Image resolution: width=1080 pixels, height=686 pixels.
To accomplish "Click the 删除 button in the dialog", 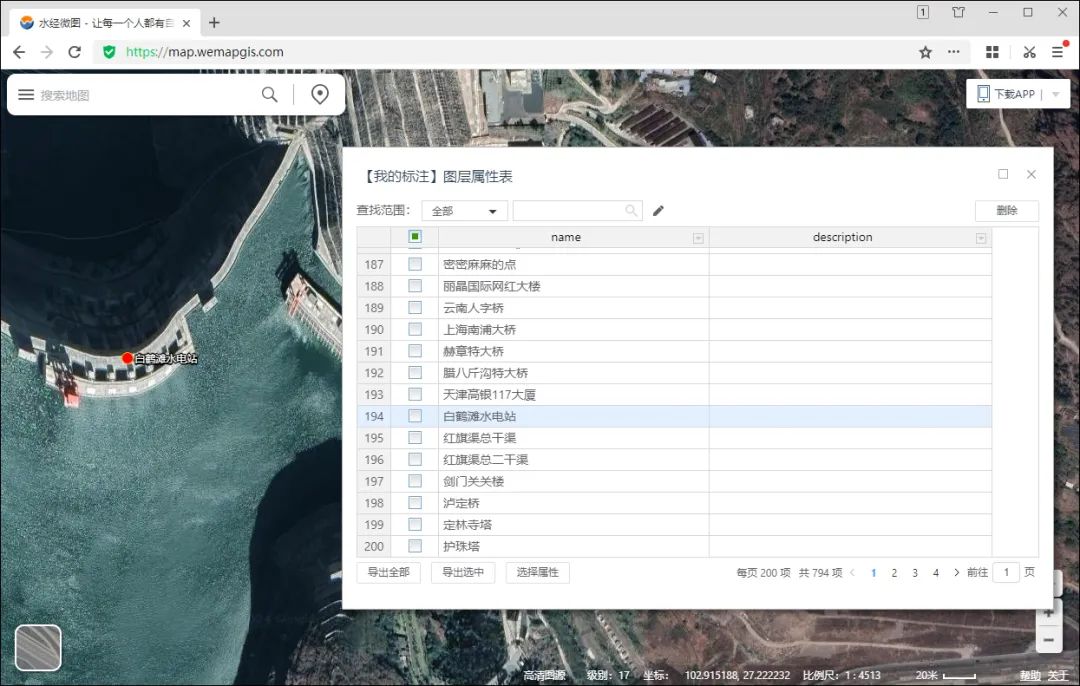I will click(1007, 210).
